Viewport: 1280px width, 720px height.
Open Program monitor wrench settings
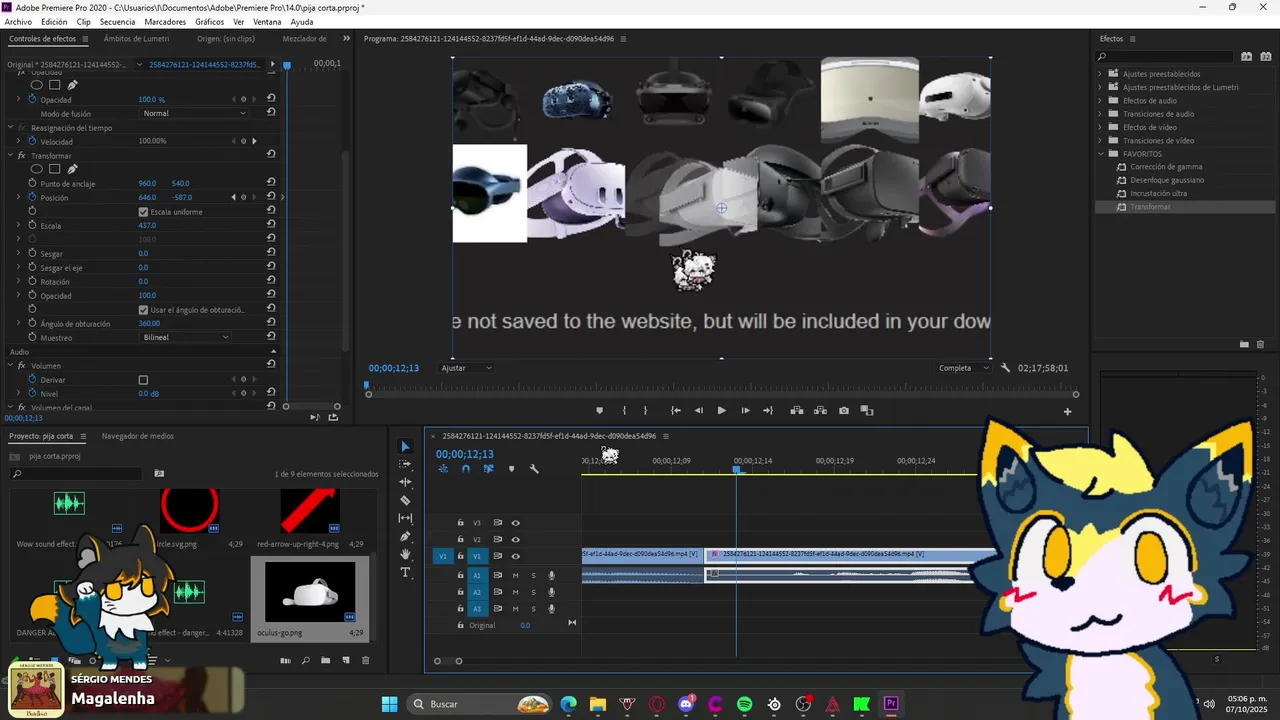(1006, 368)
